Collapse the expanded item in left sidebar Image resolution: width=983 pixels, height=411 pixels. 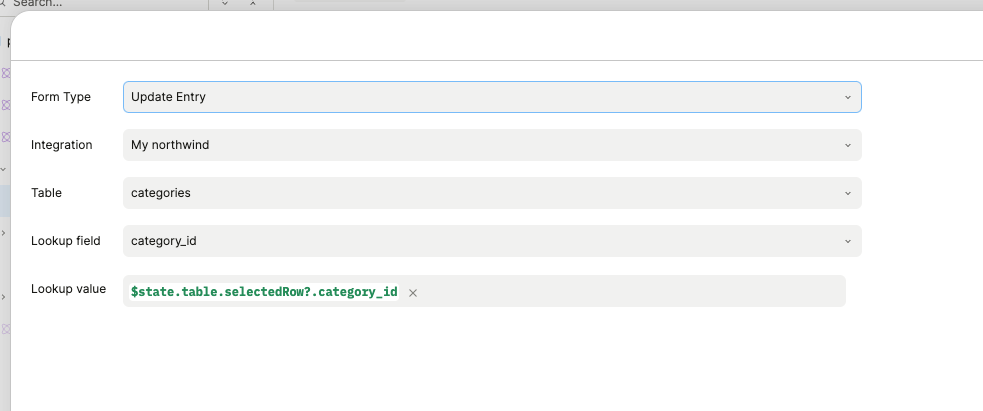pyautogui.click(x=4, y=169)
